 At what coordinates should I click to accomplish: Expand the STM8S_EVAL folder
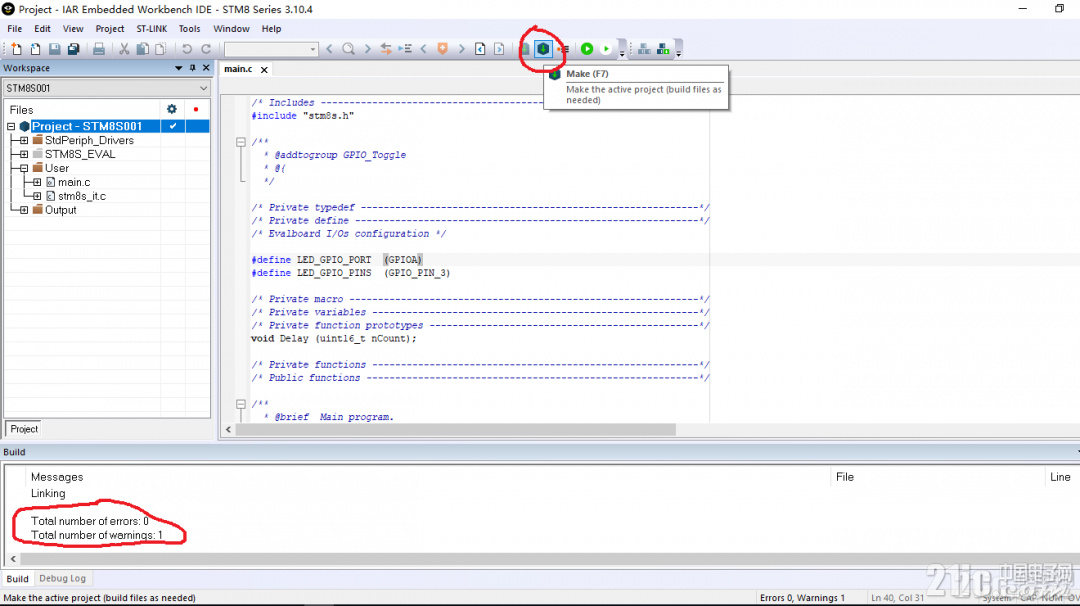[24, 154]
